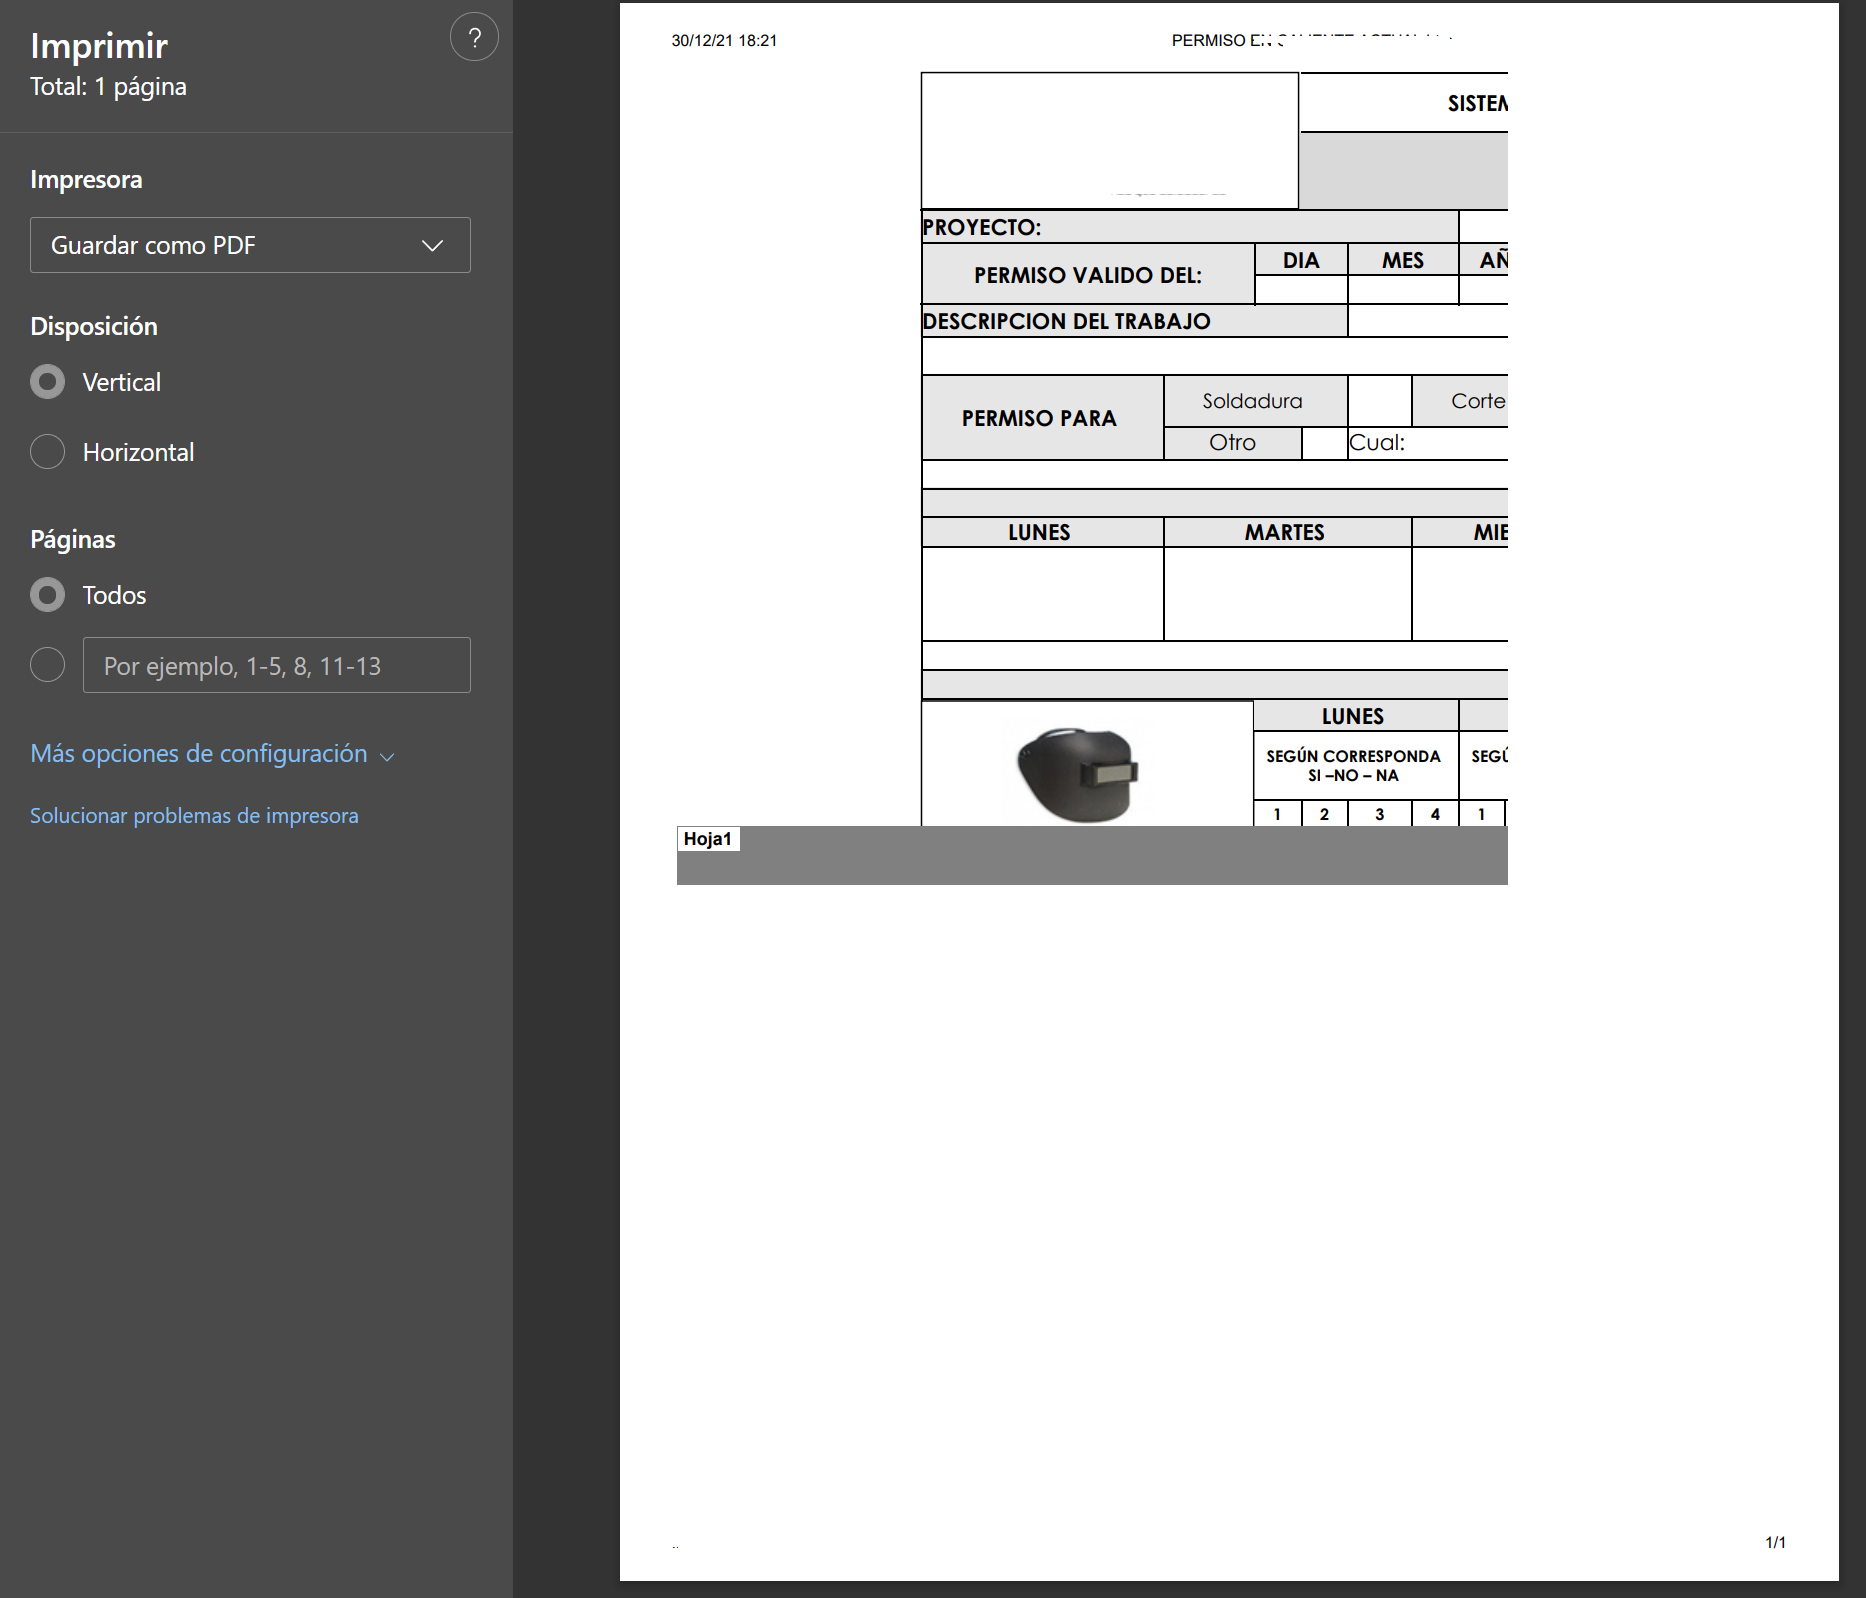Open the print help question mark icon
The image size is (1866, 1598).
point(474,38)
